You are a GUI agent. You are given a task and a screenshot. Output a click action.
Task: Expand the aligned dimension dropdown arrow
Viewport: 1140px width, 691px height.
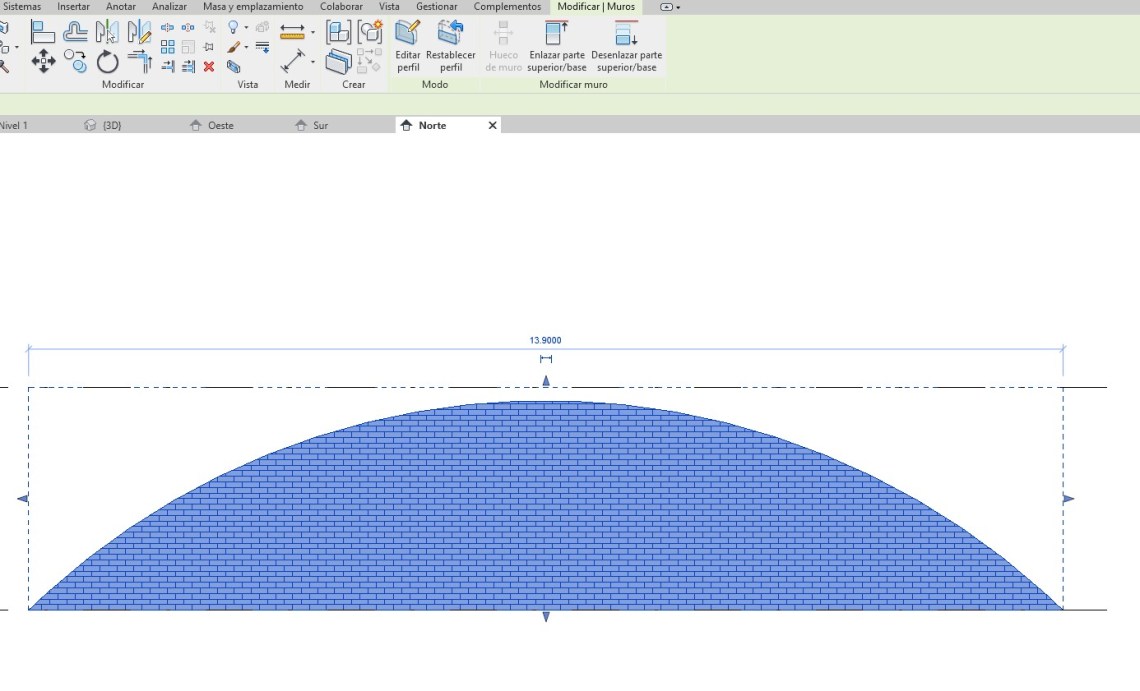[x=312, y=32]
